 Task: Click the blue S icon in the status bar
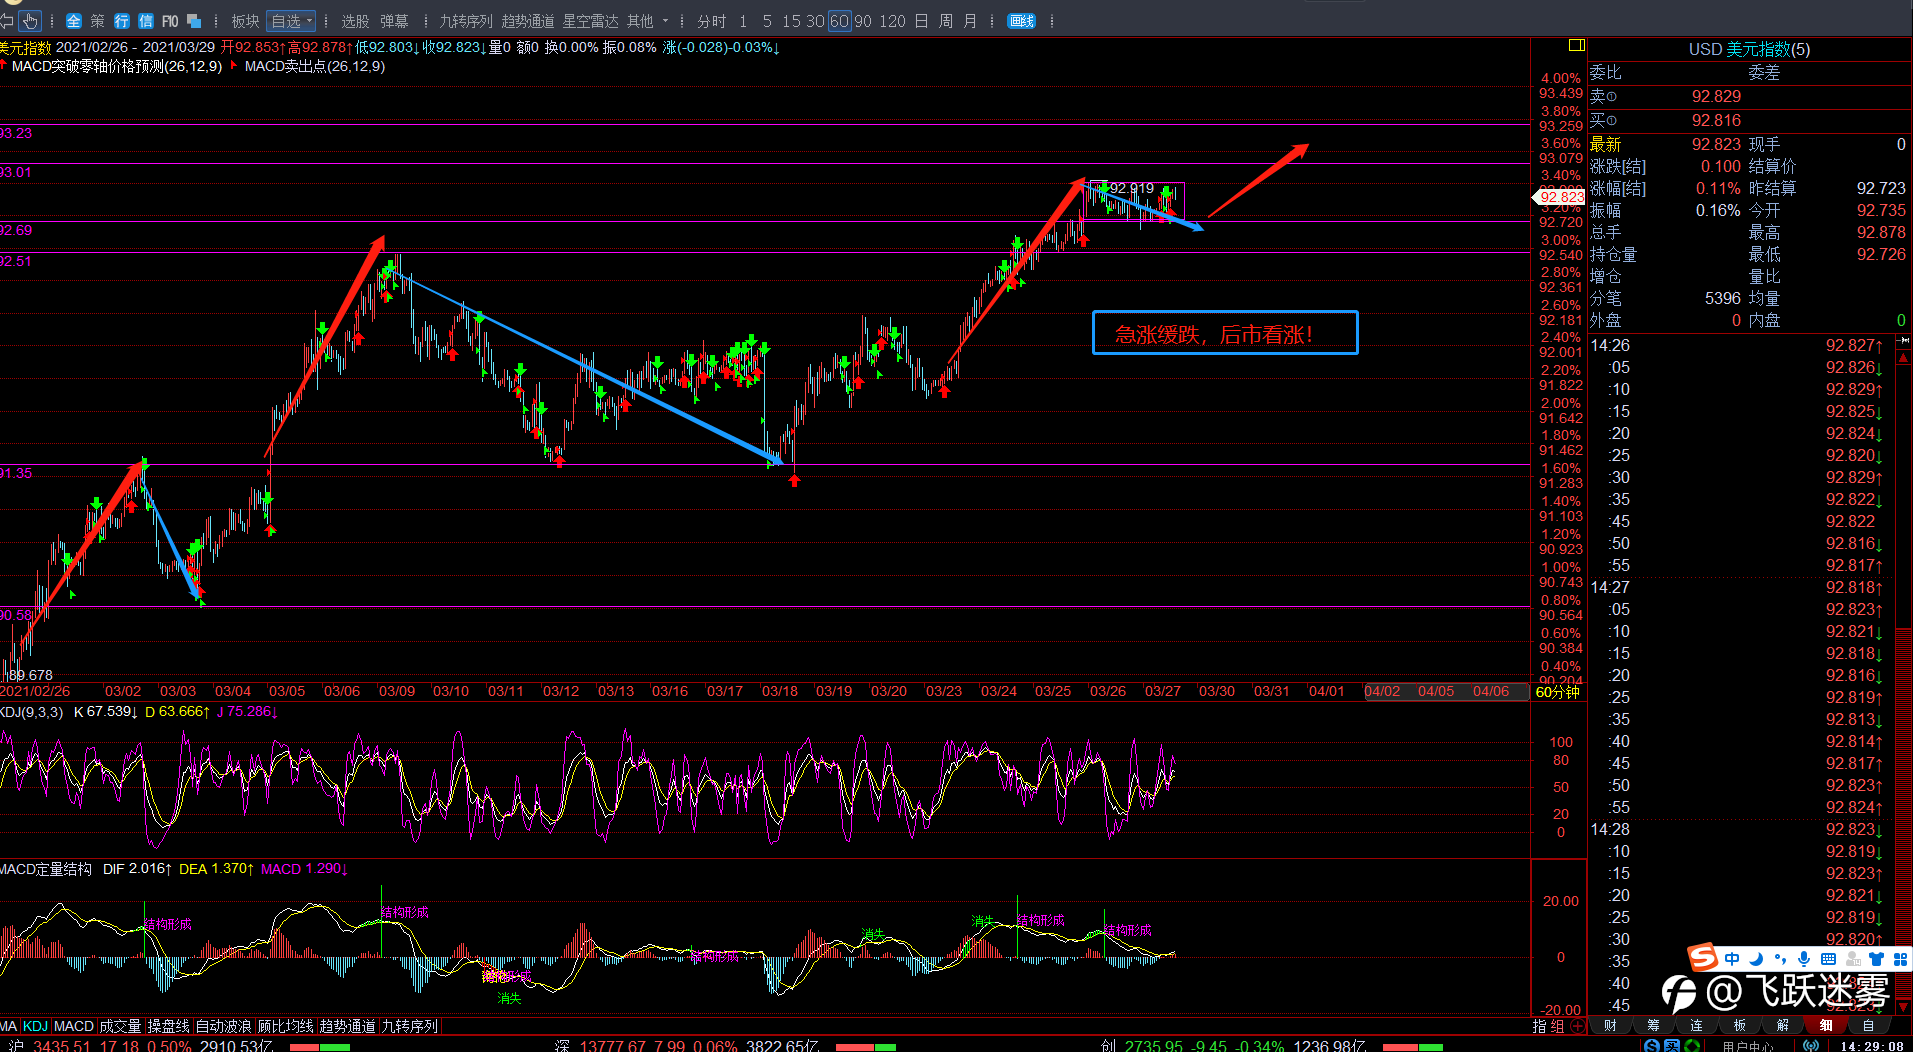(x=1651, y=1046)
